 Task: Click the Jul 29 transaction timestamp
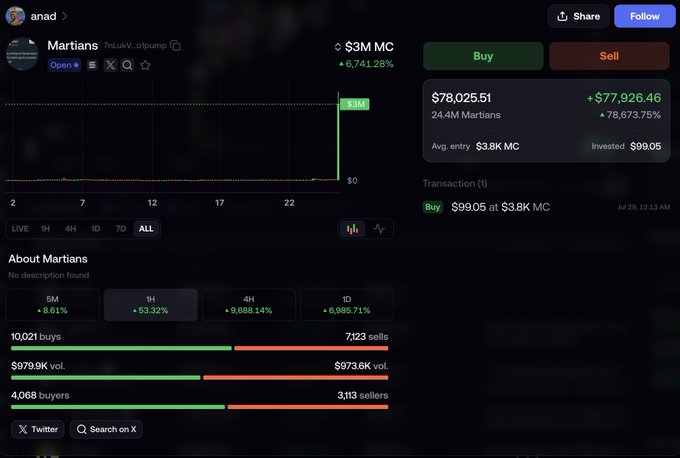(644, 207)
